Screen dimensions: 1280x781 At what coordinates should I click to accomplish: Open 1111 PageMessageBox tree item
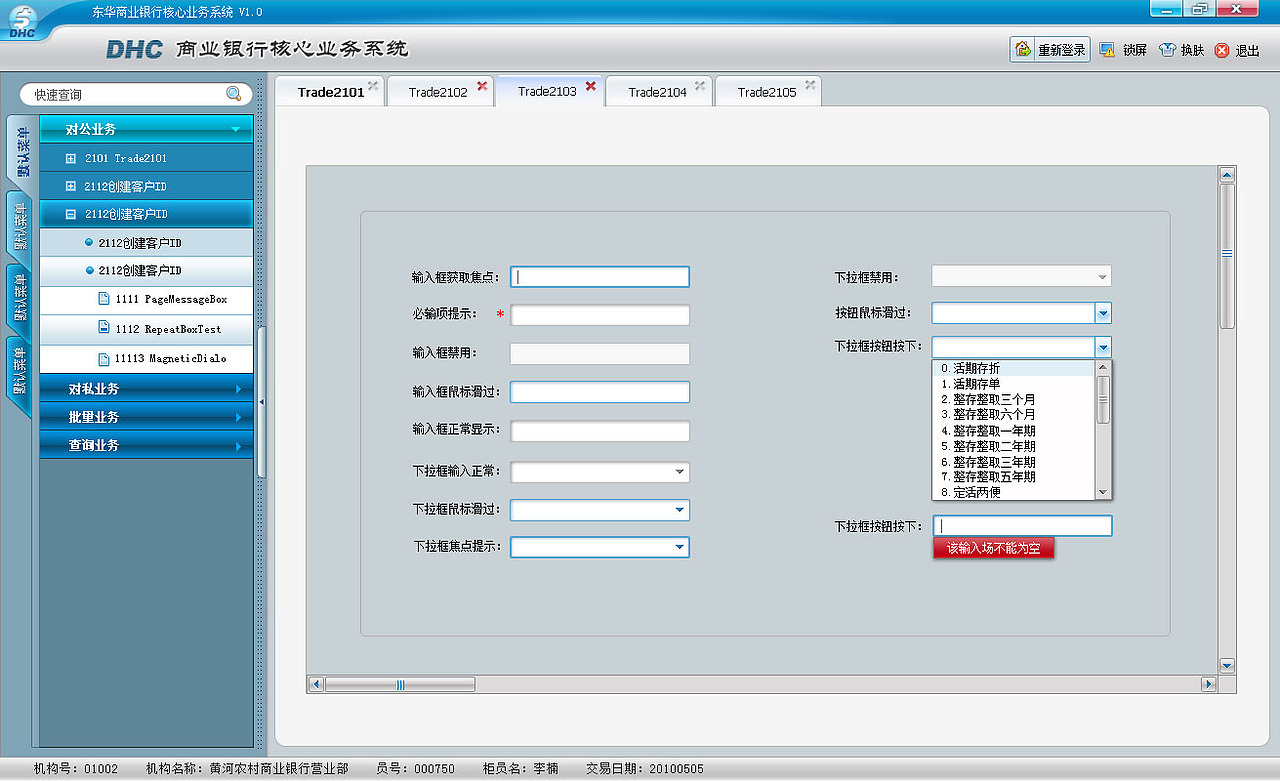pos(147,299)
